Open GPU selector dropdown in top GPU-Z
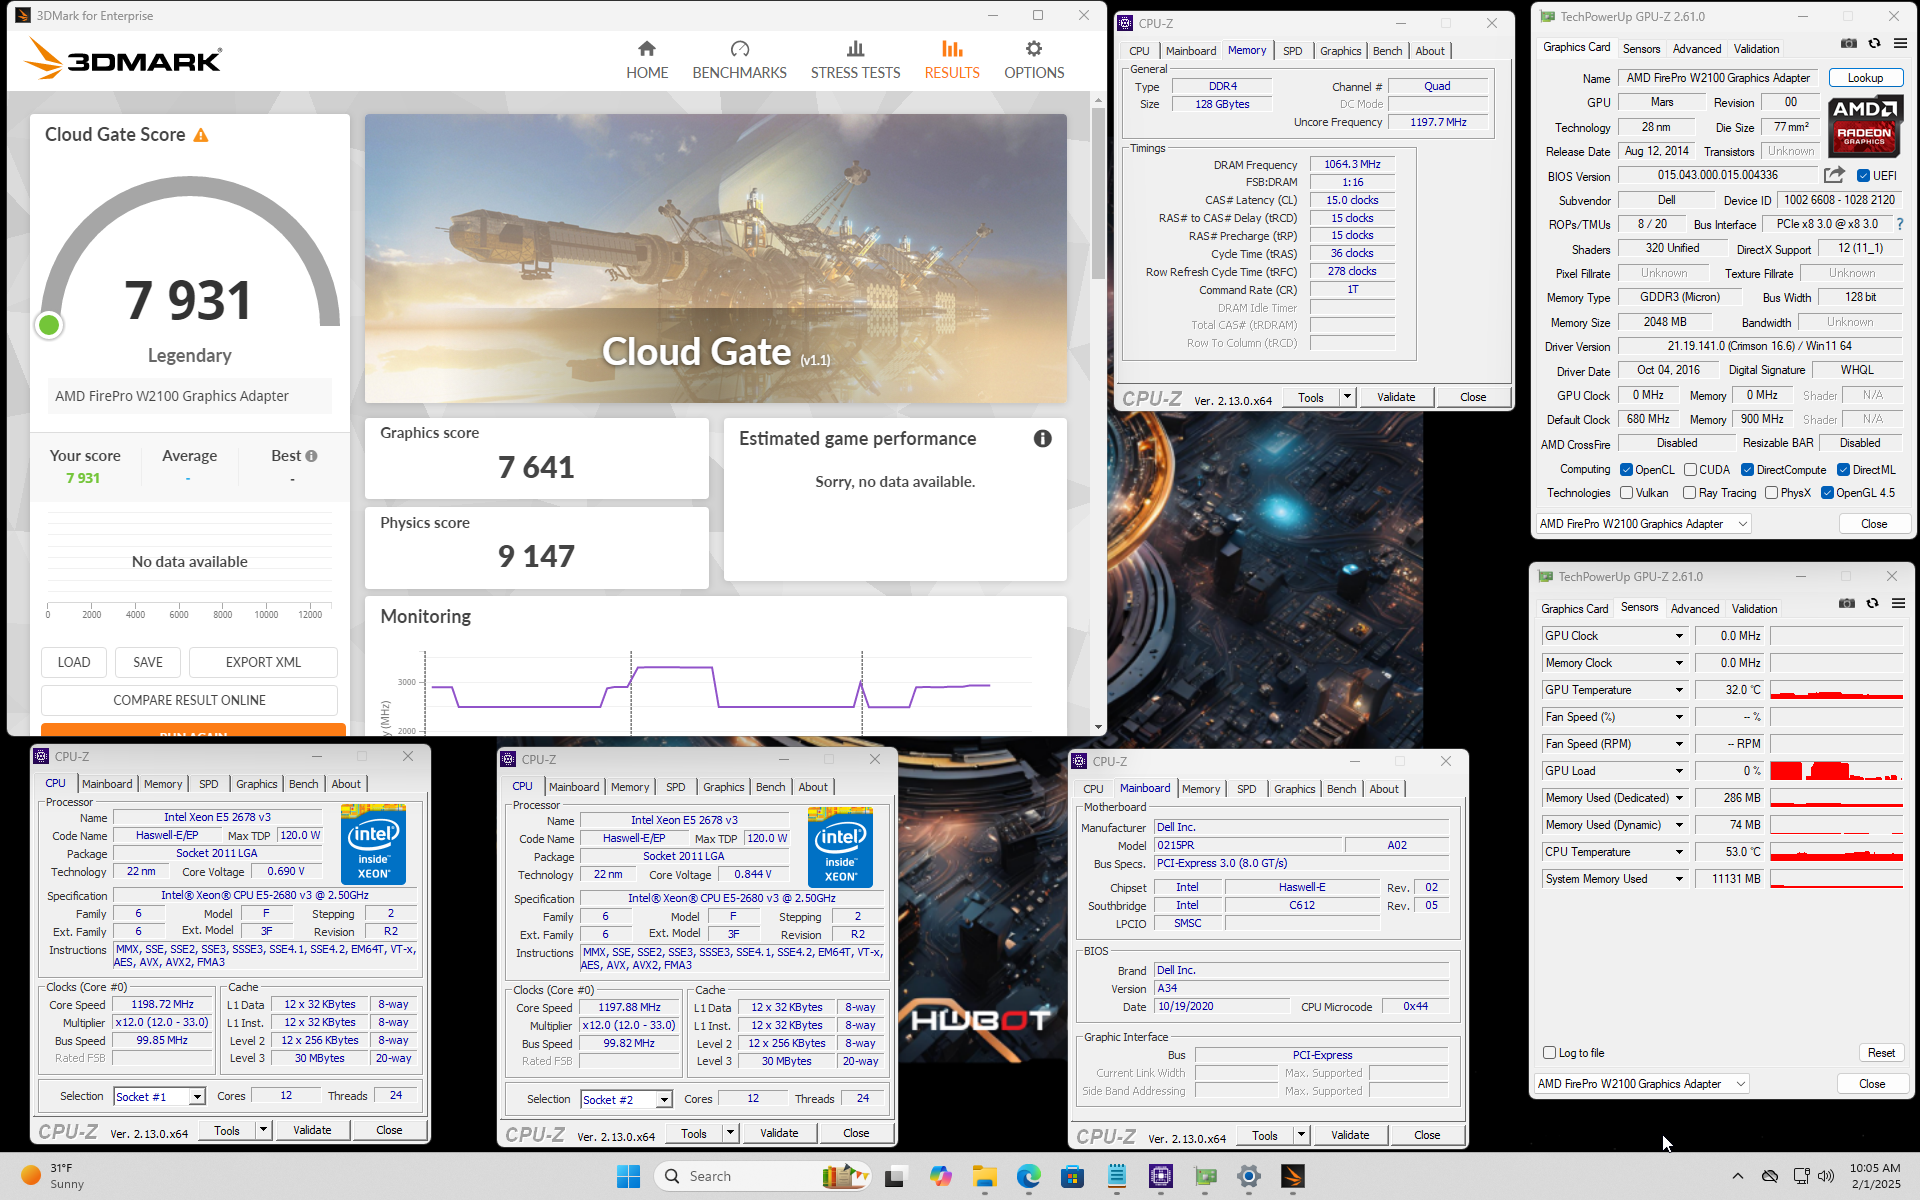This screenshot has width=1920, height=1200. [1644, 524]
